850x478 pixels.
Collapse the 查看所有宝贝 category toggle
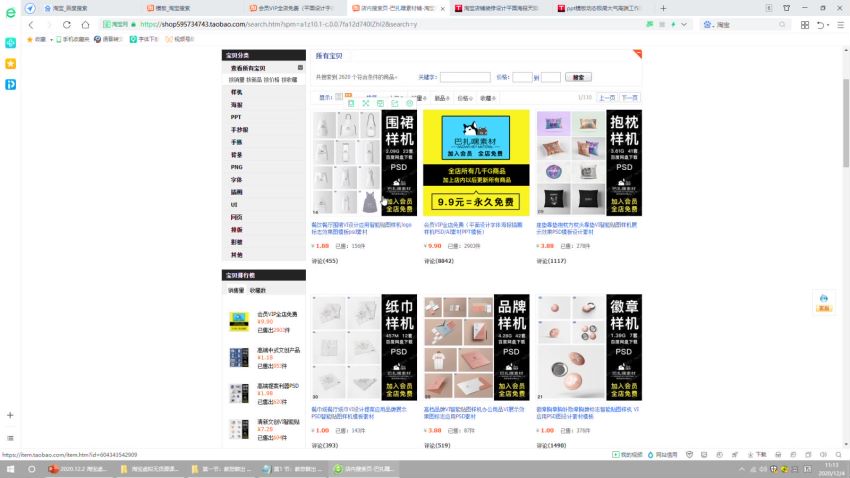tap(300, 68)
